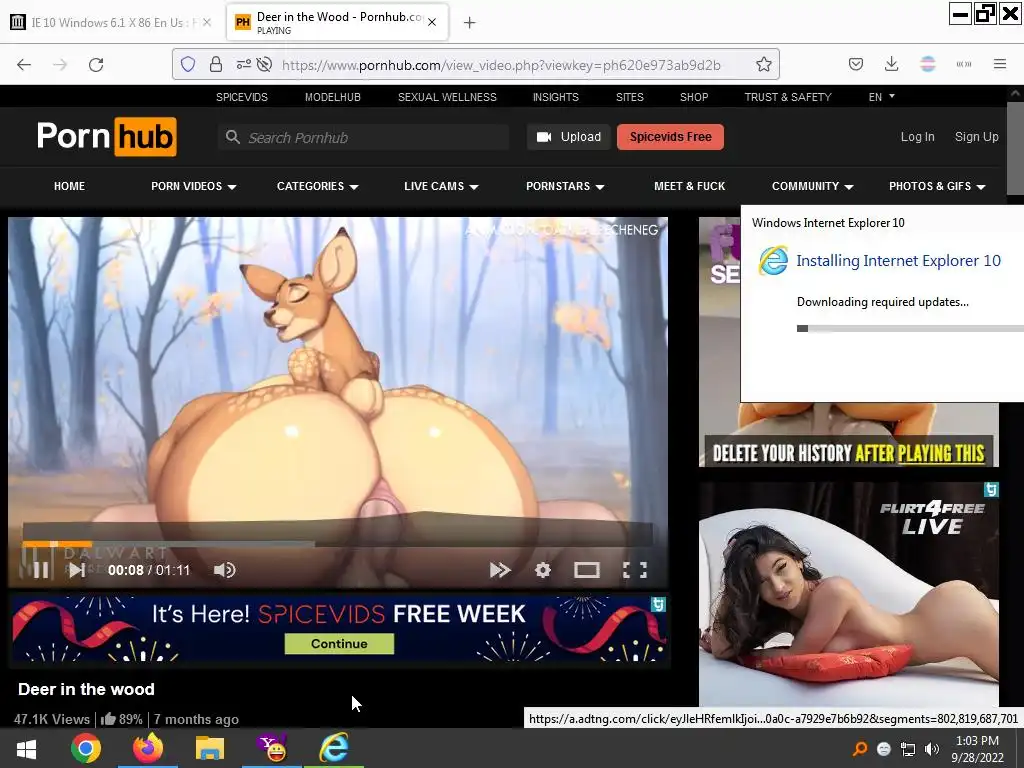Switch to Firefox on the taskbar
This screenshot has height=768, width=1024.
pyautogui.click(x=148, y=748)
